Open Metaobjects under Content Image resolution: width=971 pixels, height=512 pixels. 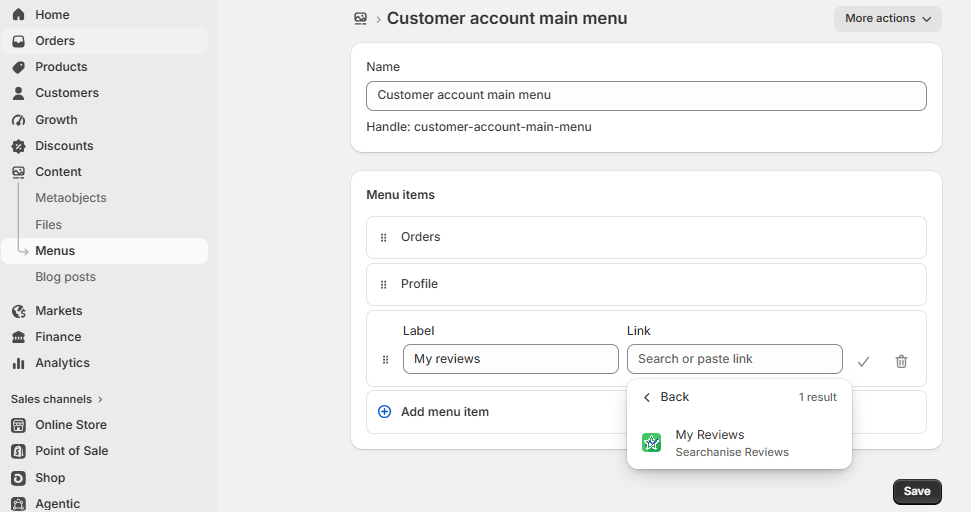[x=71, y=198]
